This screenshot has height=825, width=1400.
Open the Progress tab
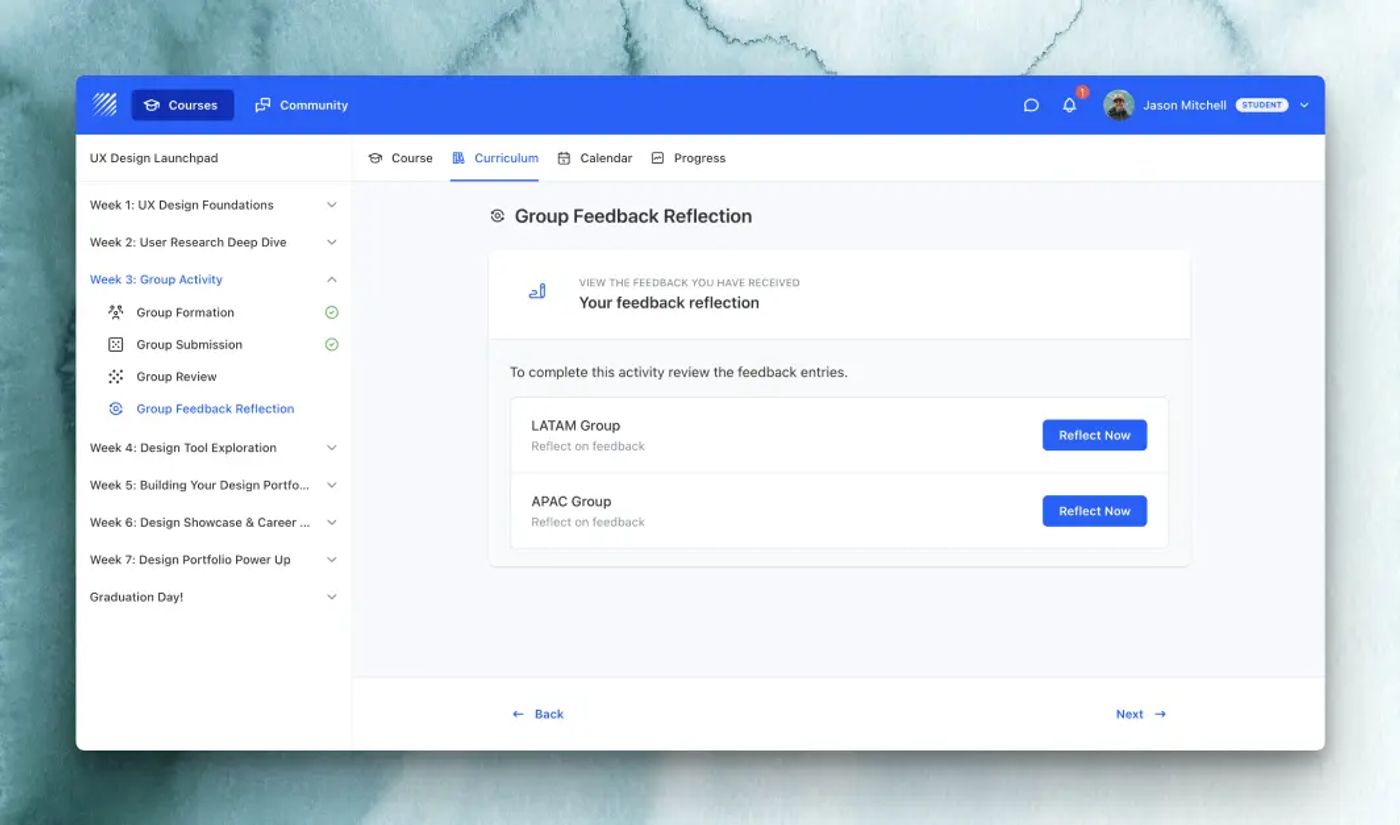pos(688,158)
